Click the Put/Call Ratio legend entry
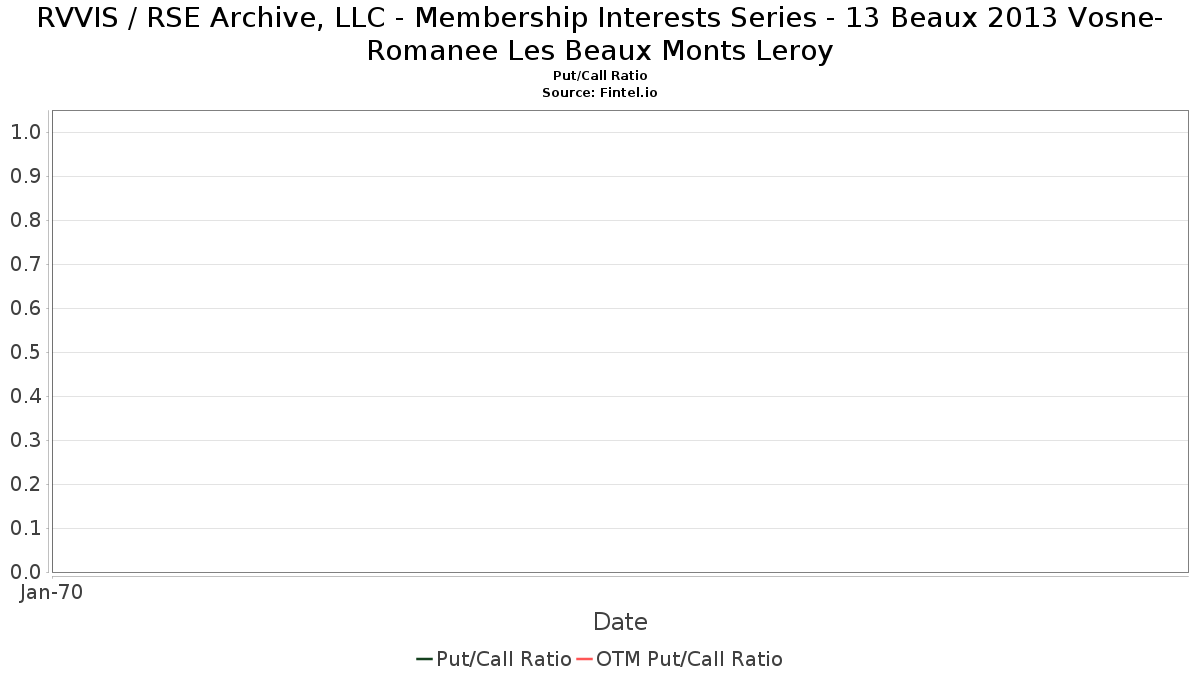 click(x=494, y=659)
